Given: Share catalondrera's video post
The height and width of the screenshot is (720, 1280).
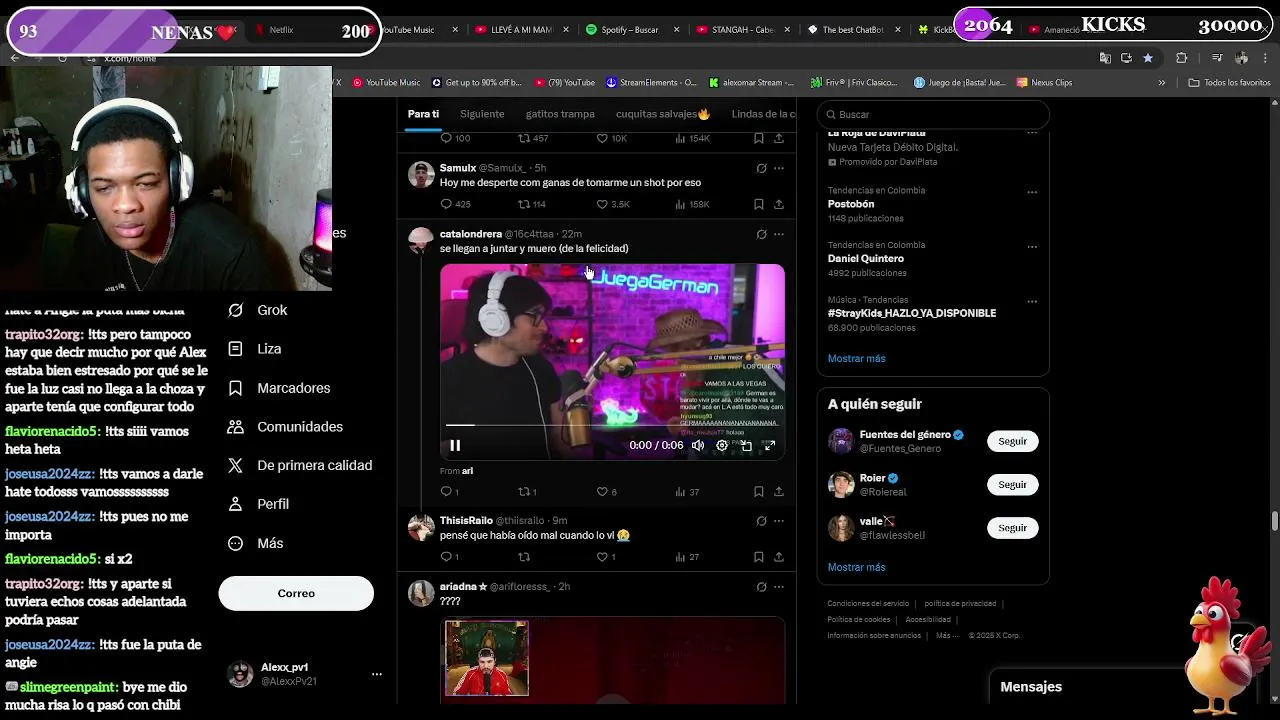Looking at the screenshot, I should click(x=779, y=491).
